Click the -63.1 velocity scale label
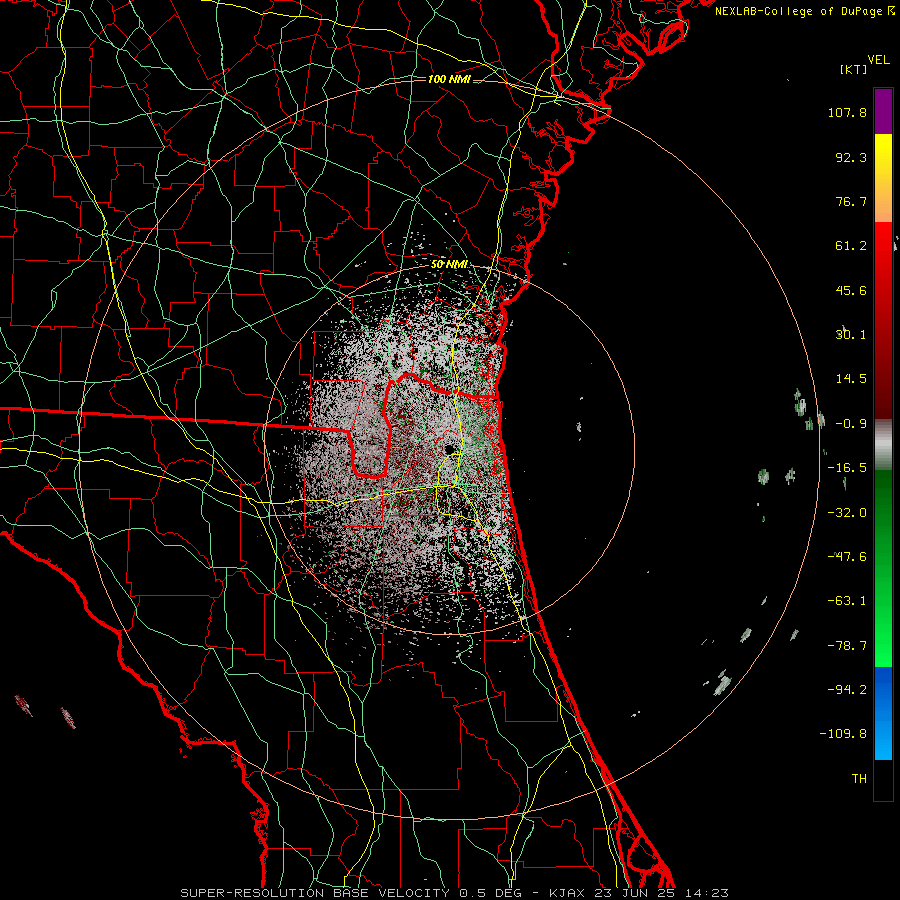The height and width of the screenshot is (900, 900). 847,601
